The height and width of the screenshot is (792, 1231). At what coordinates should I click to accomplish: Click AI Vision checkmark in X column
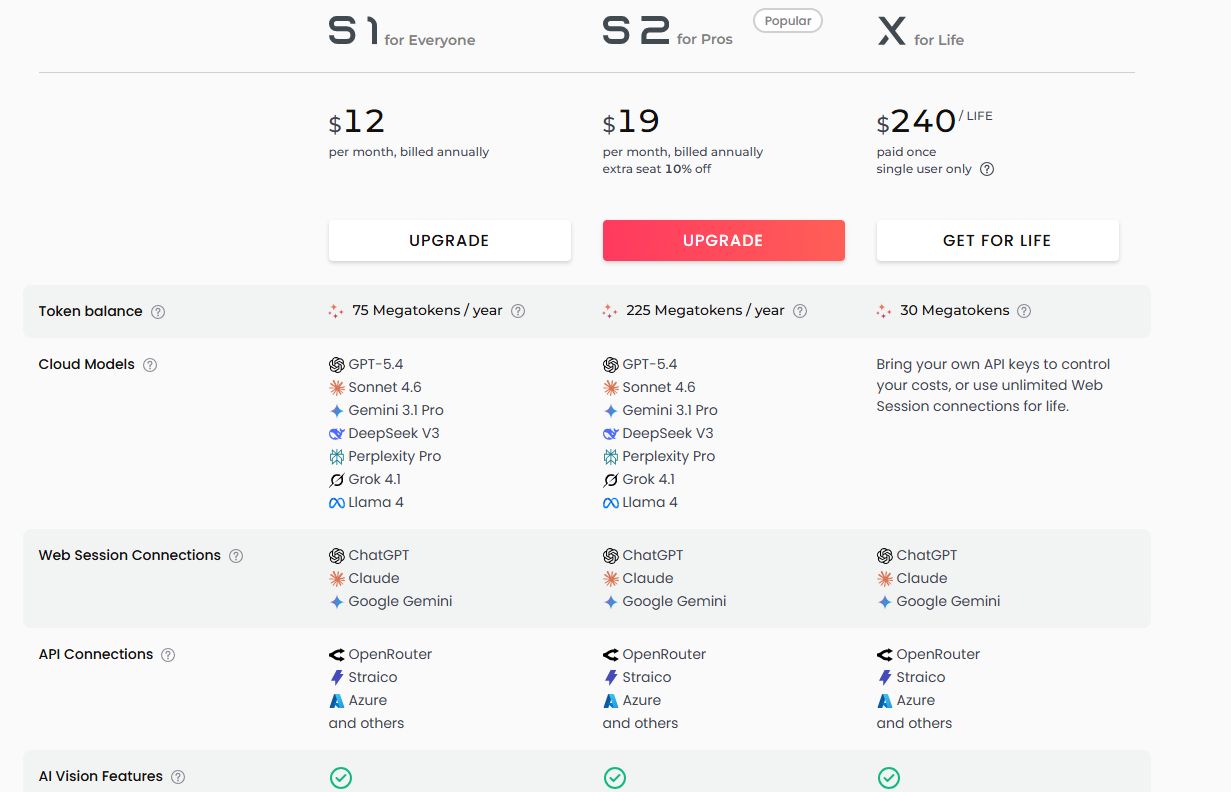(x=889, y=778)
